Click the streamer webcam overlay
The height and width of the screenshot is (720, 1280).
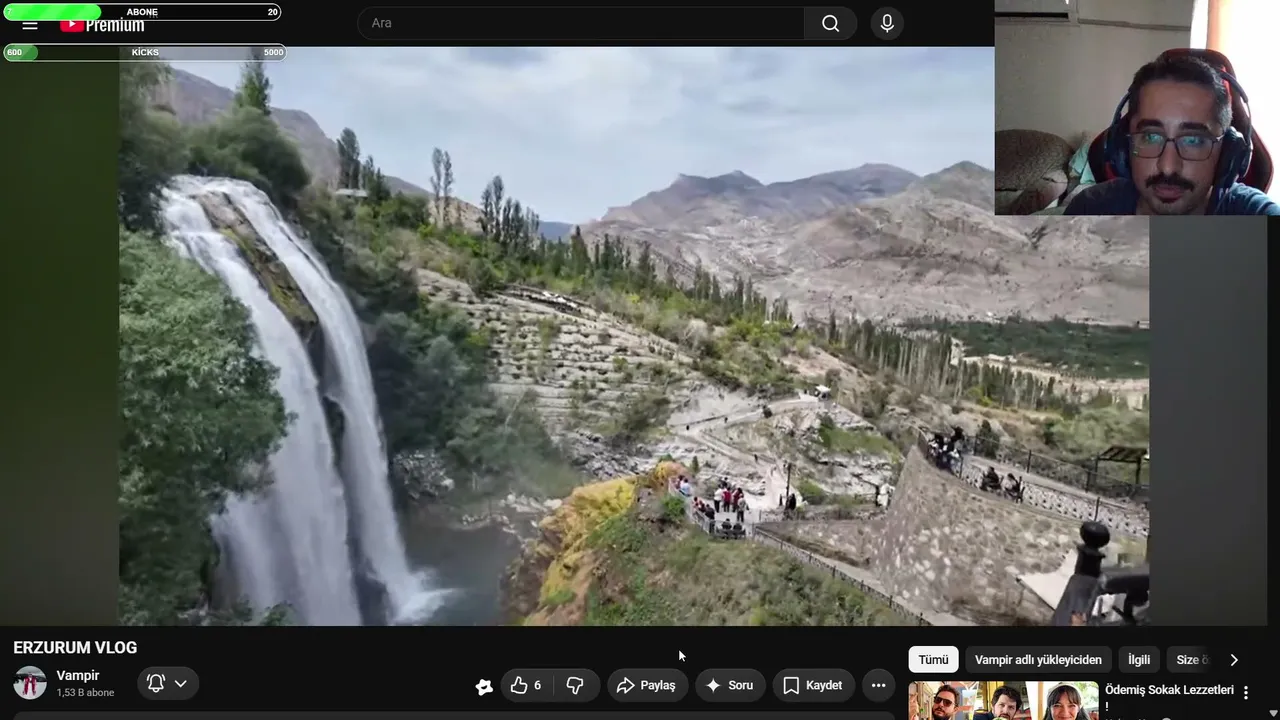click(x=1137, y=107)
